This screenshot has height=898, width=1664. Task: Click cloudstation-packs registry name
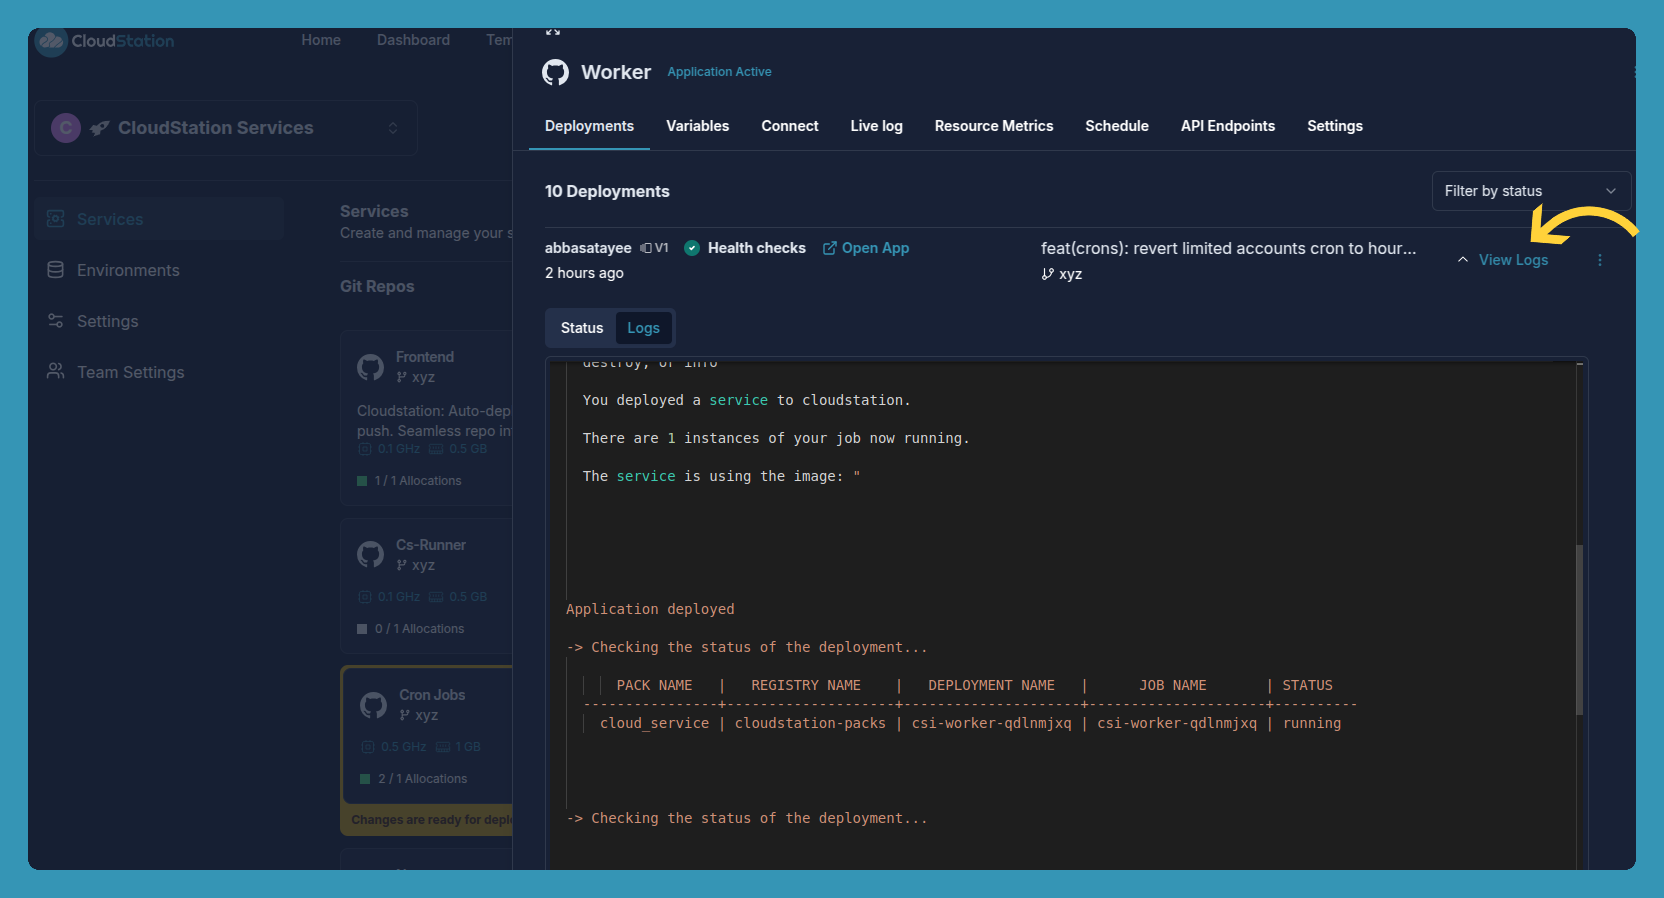tap(810, 723)
